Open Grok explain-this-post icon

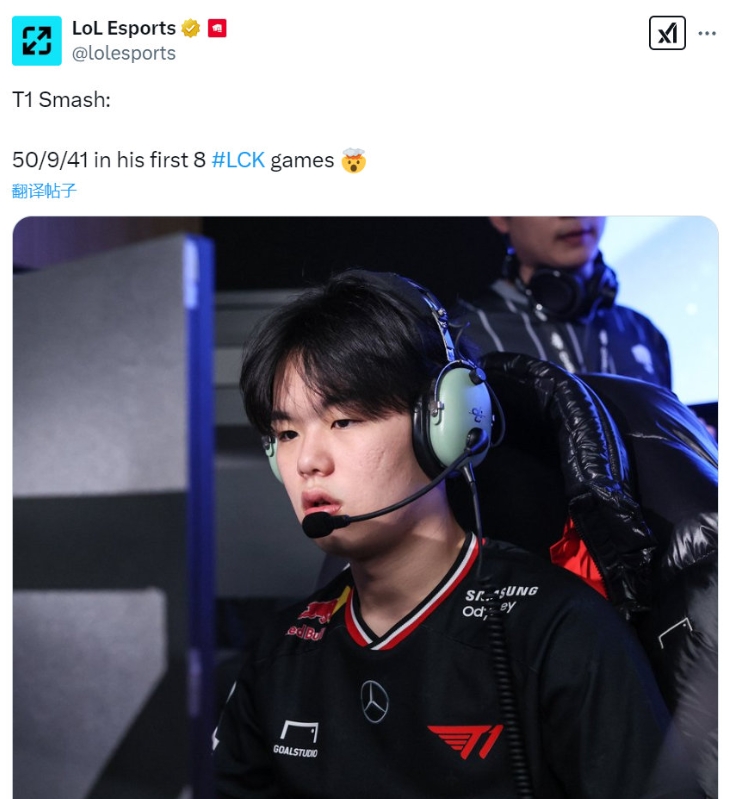tap(667, 33)
